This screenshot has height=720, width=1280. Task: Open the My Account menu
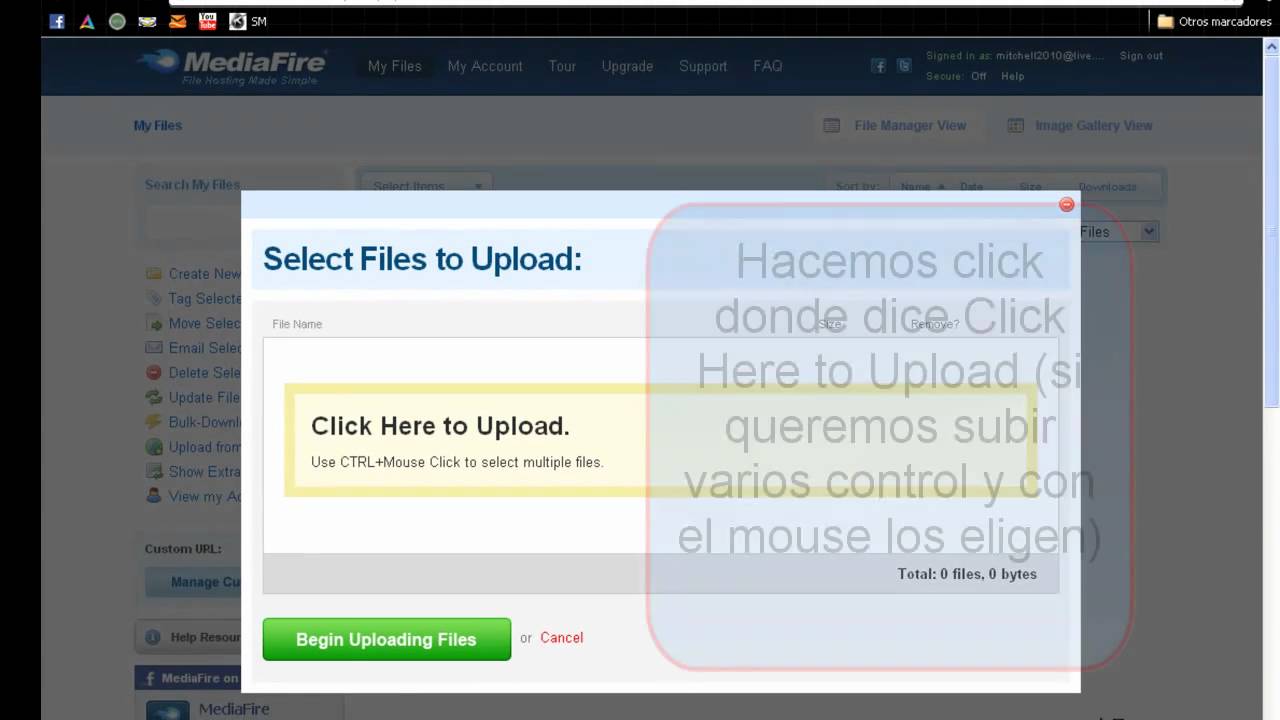[485, 66]
